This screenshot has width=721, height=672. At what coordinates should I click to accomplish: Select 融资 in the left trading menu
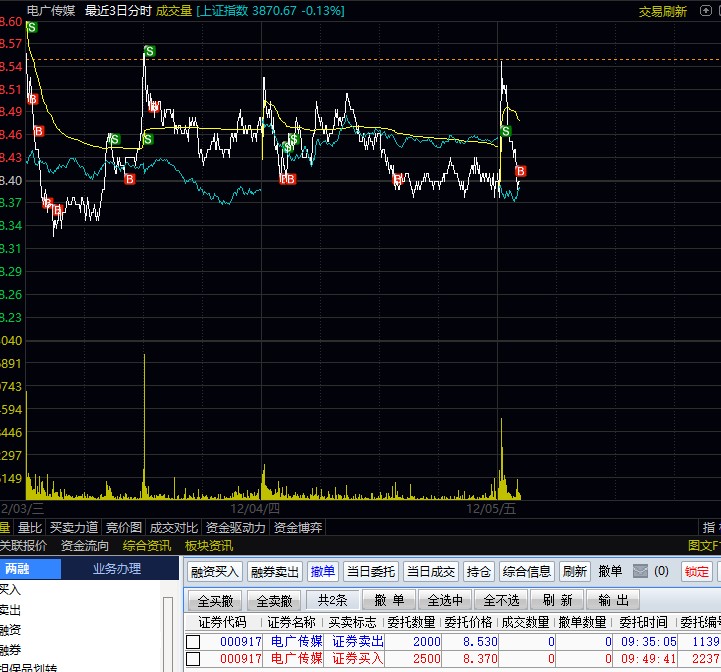(x=10, y=630)
